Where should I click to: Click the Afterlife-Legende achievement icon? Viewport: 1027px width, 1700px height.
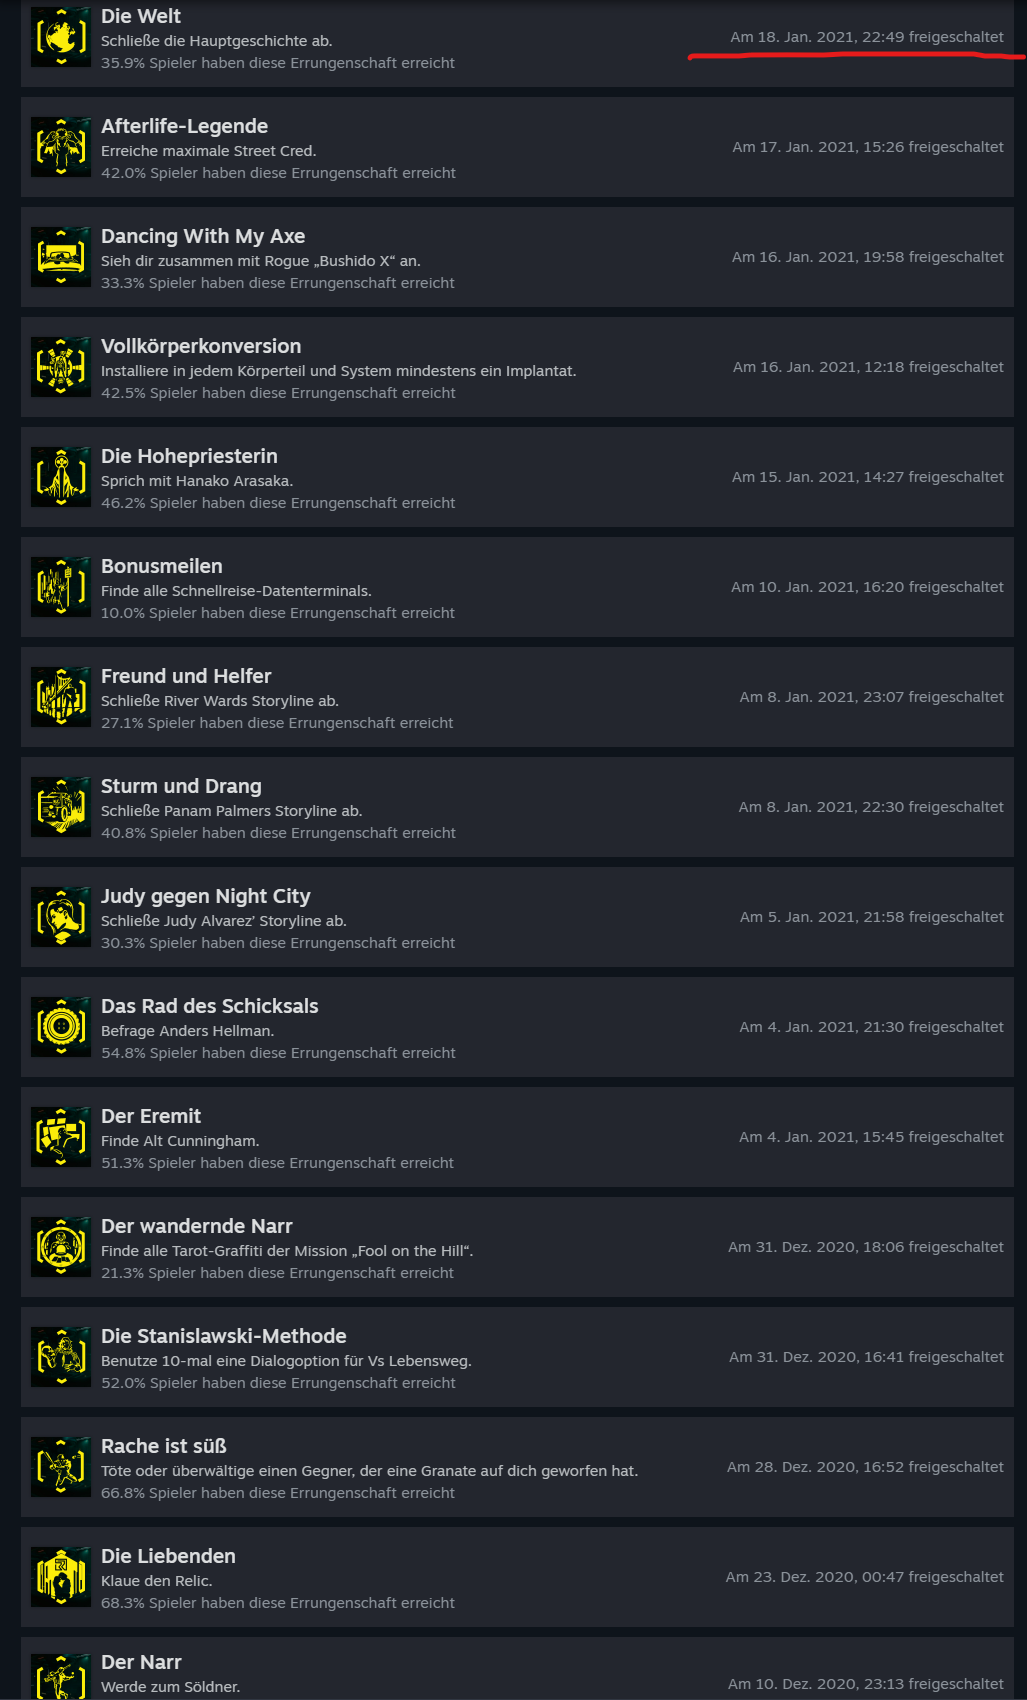(x=61, y=147)
